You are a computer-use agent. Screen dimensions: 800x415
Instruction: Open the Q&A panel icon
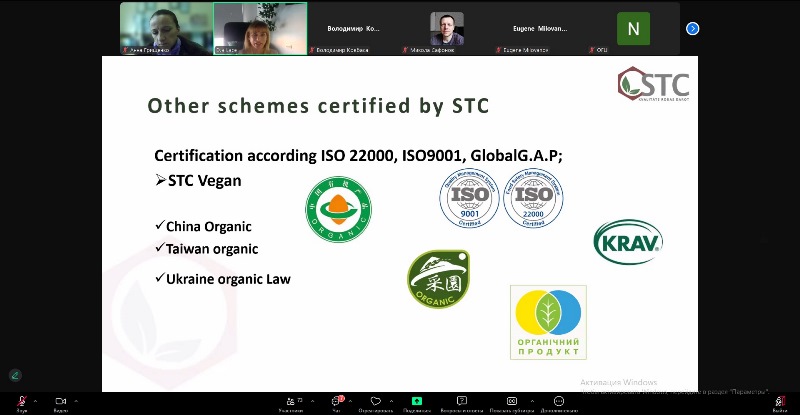462,401
